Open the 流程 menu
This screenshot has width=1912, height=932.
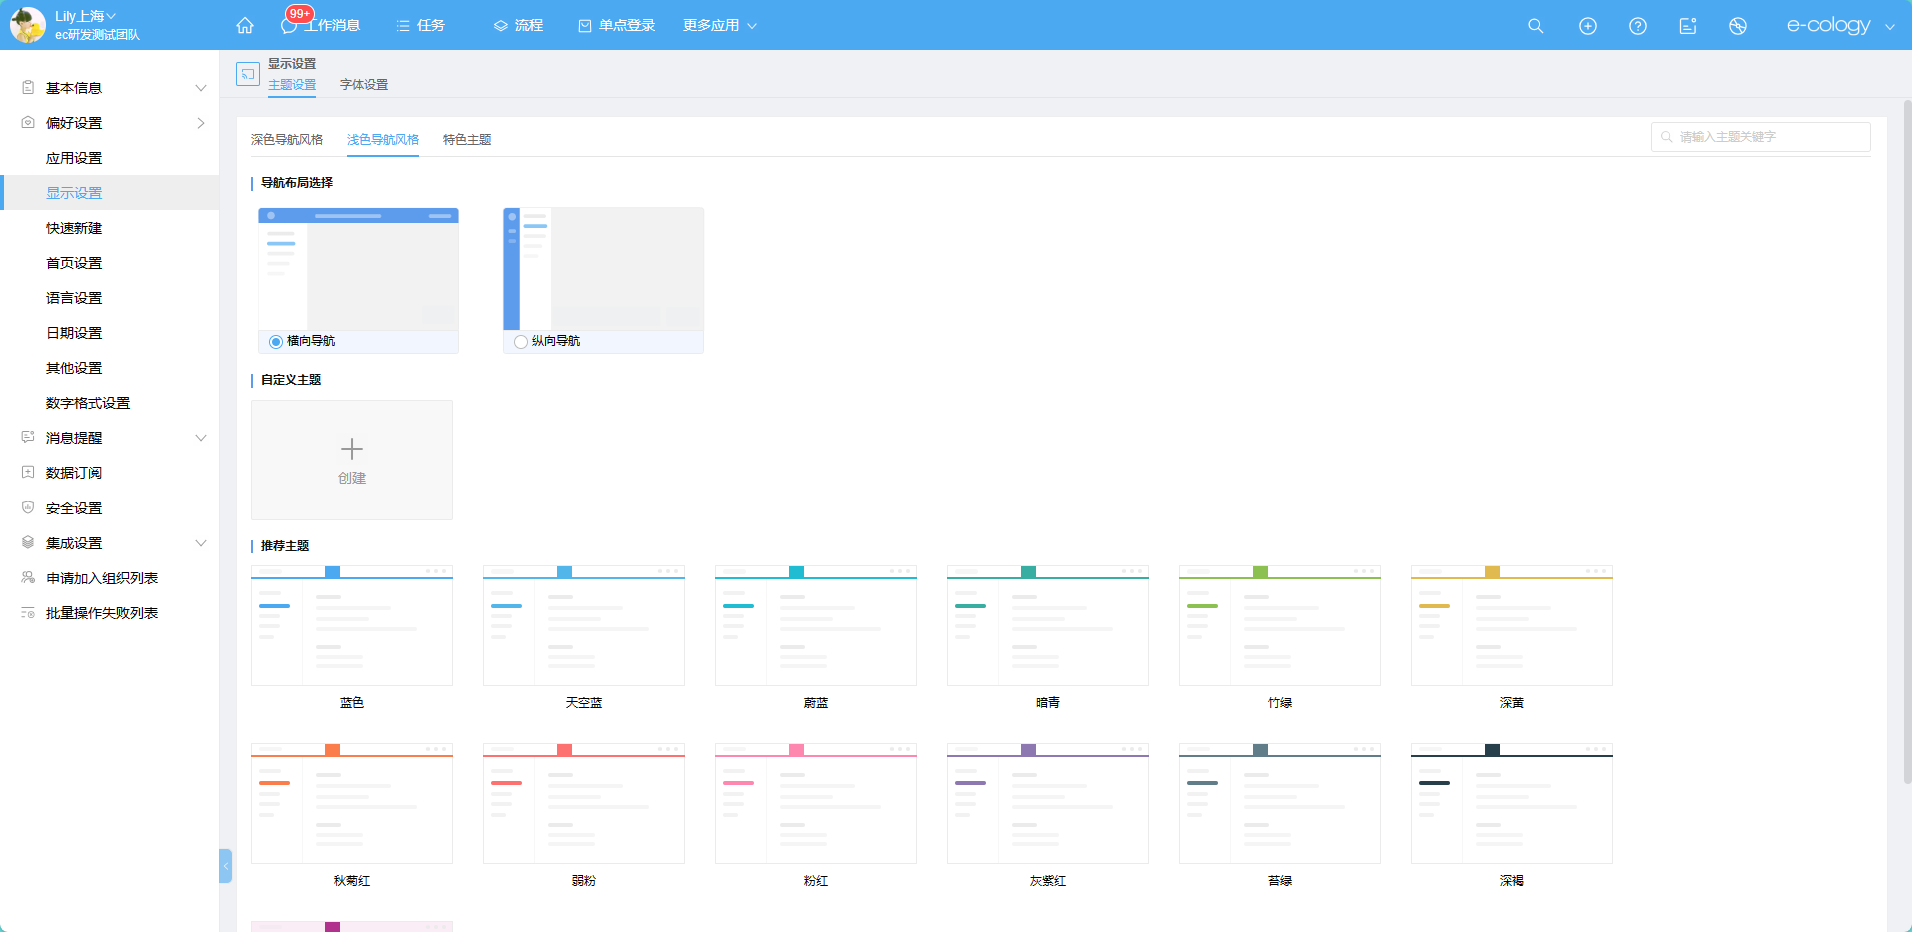518,26
